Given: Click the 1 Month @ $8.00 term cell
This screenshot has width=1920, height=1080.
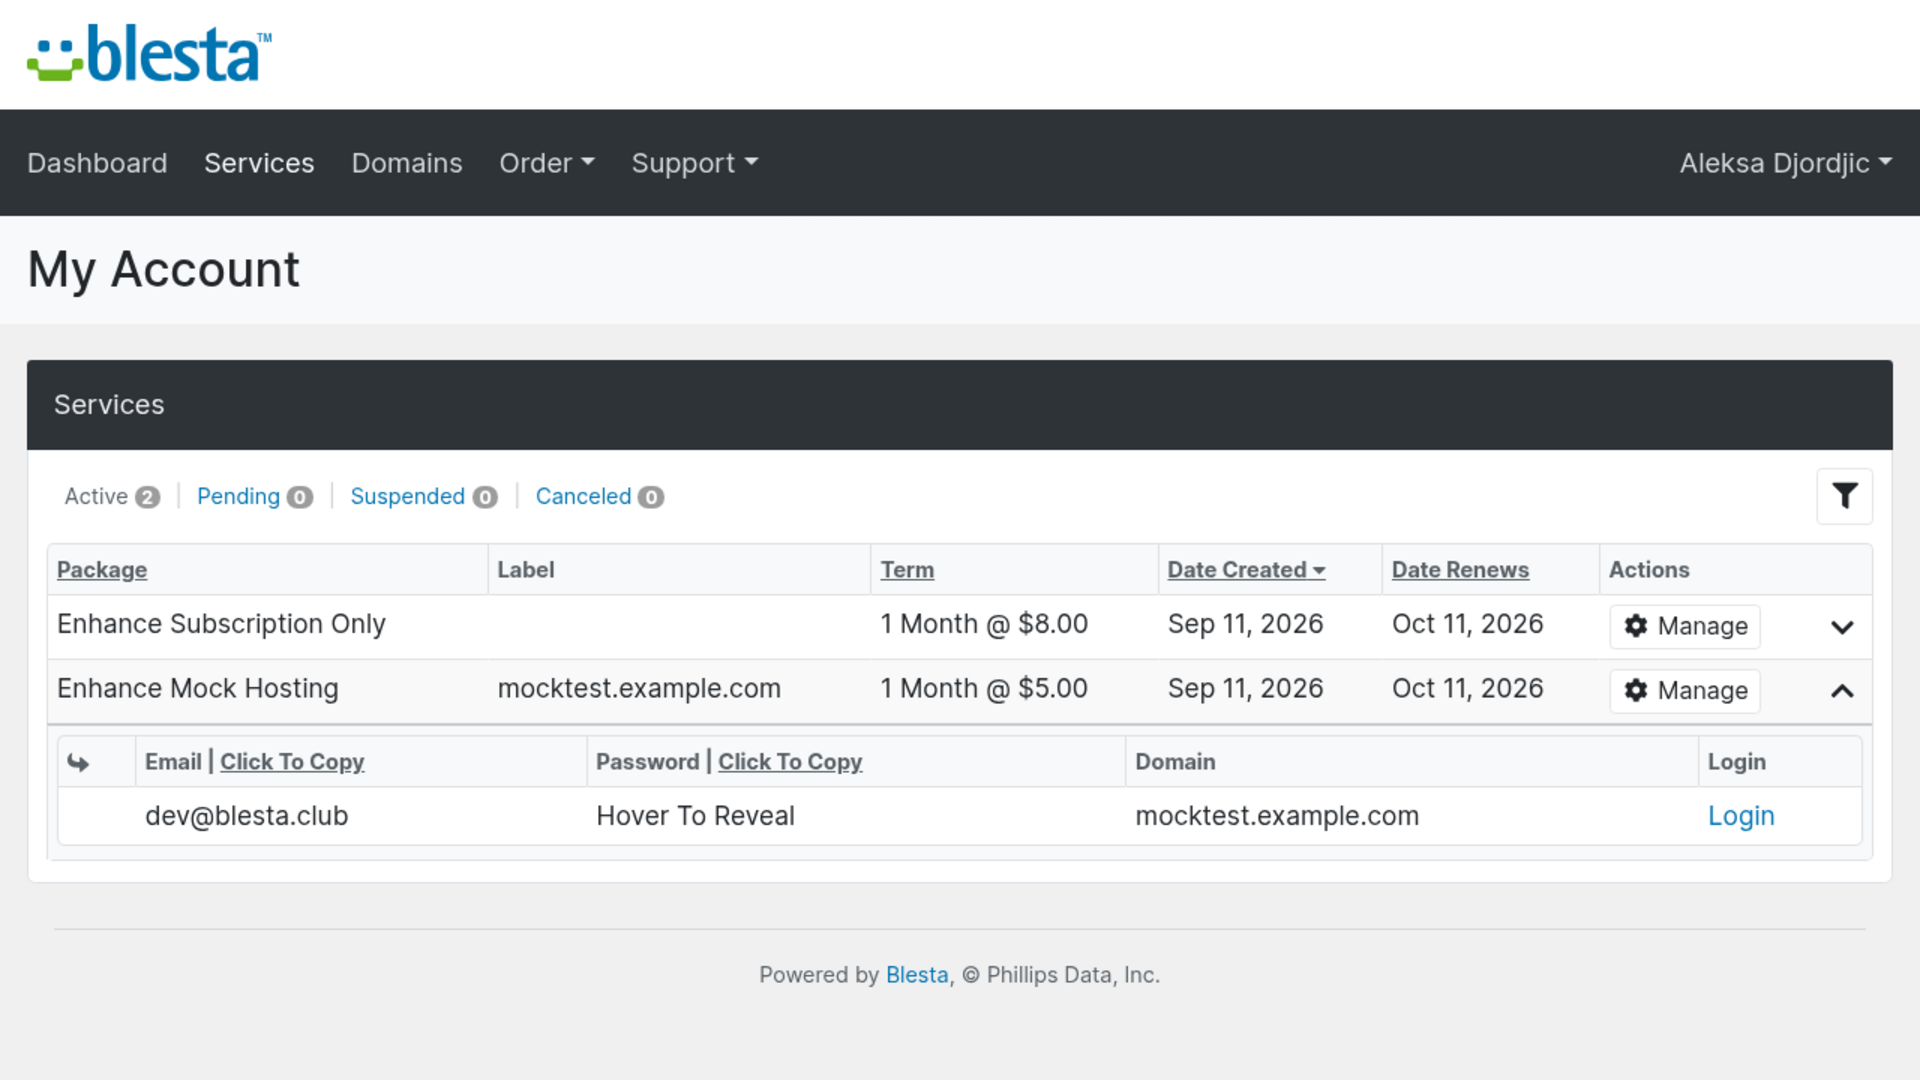Looking at the screenshot, I should (984, 624).
